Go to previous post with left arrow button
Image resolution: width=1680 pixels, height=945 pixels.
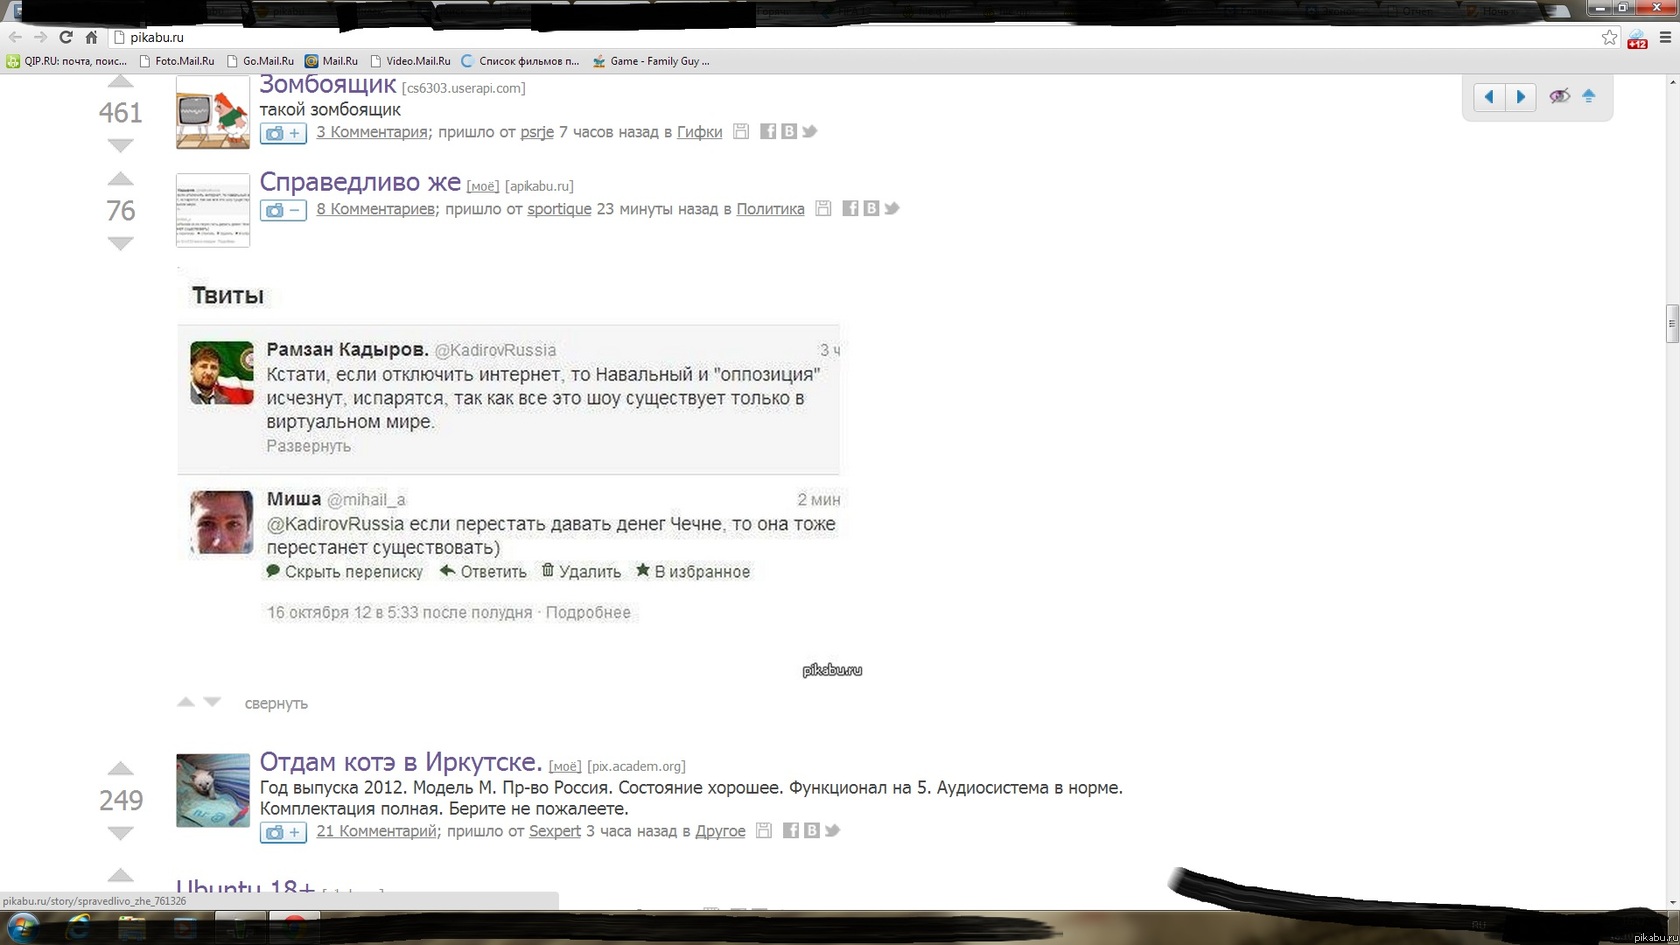(x=1489, y=97)
